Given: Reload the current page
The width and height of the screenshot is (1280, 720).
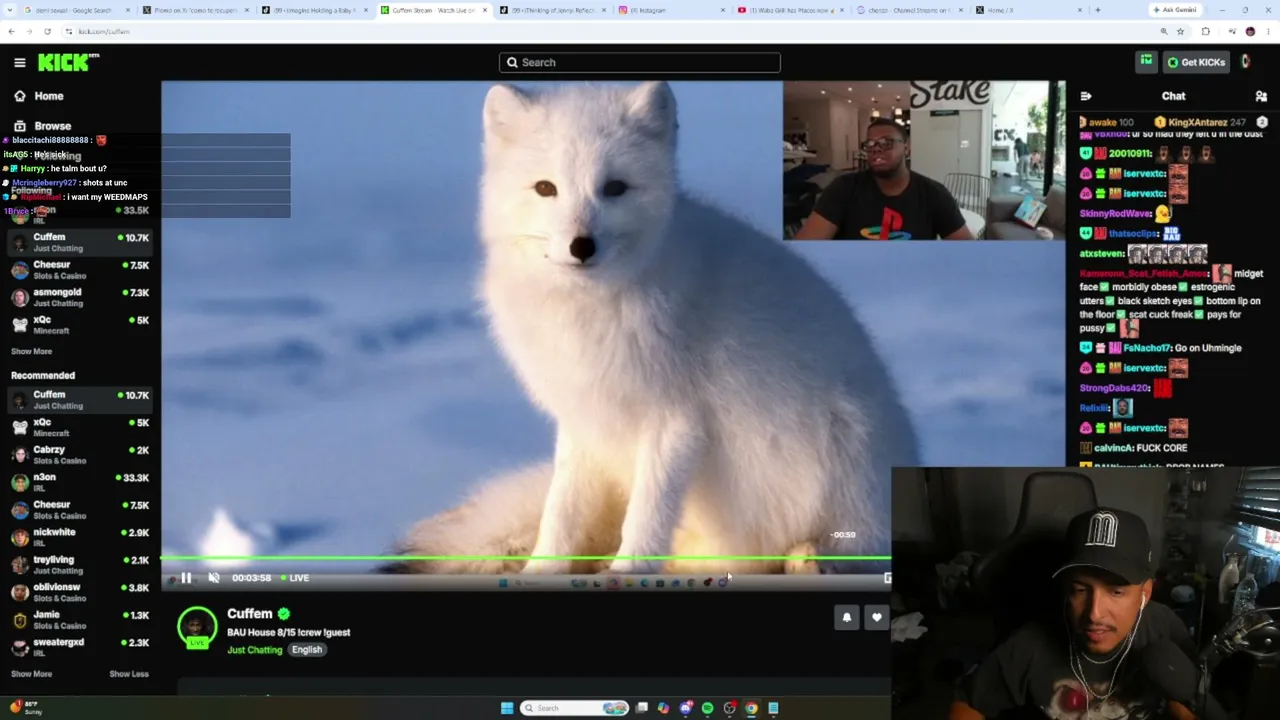Looking at the screenshot, I should pos(47,31).
